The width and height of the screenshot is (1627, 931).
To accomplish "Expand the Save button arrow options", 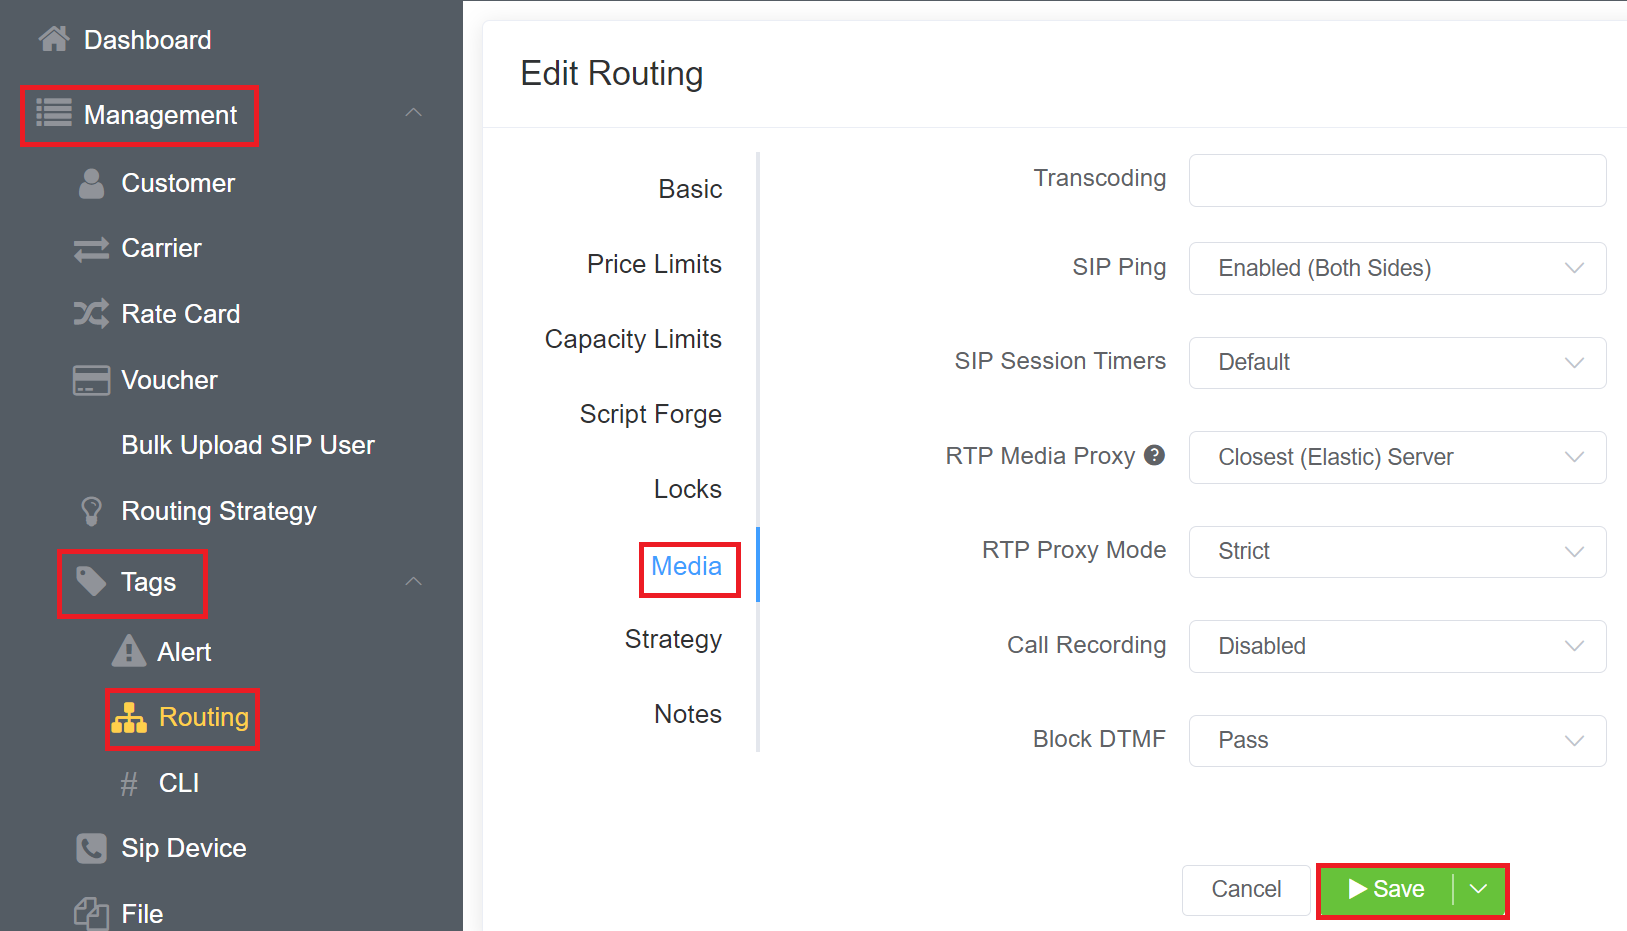I will (1479, 889).
